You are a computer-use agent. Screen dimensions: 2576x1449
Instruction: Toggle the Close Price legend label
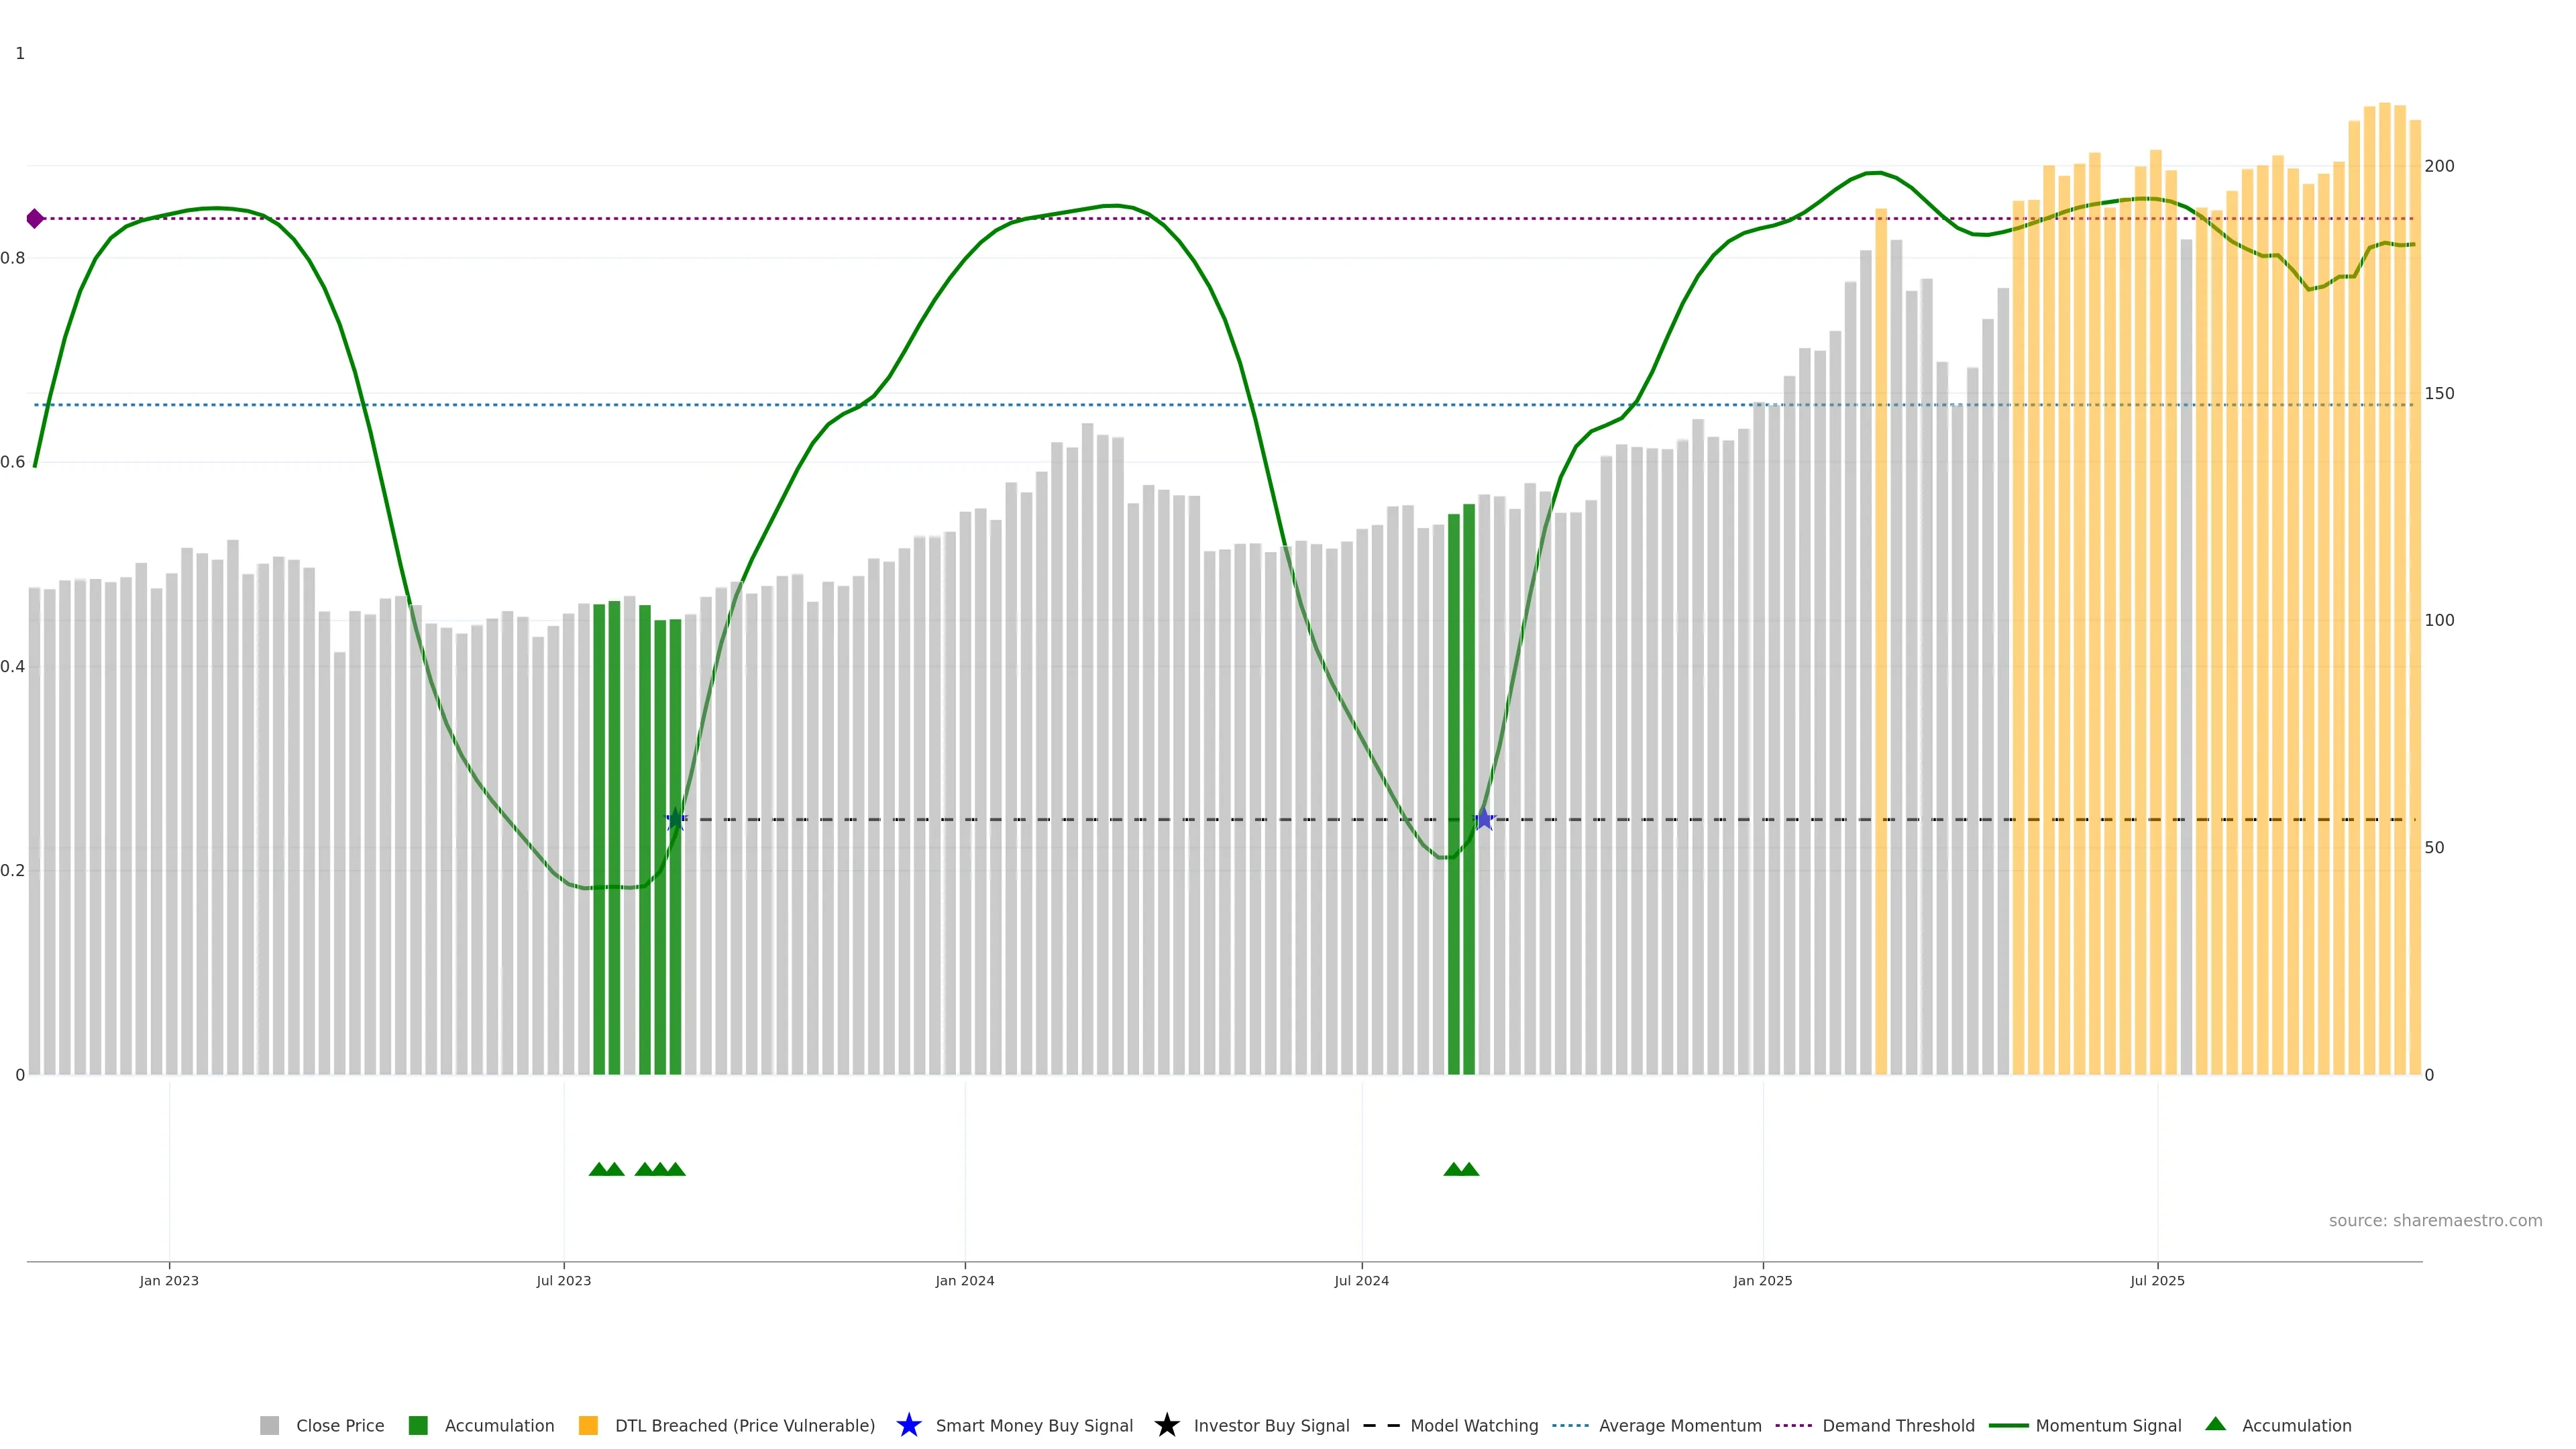click(x=340, y=1425)
